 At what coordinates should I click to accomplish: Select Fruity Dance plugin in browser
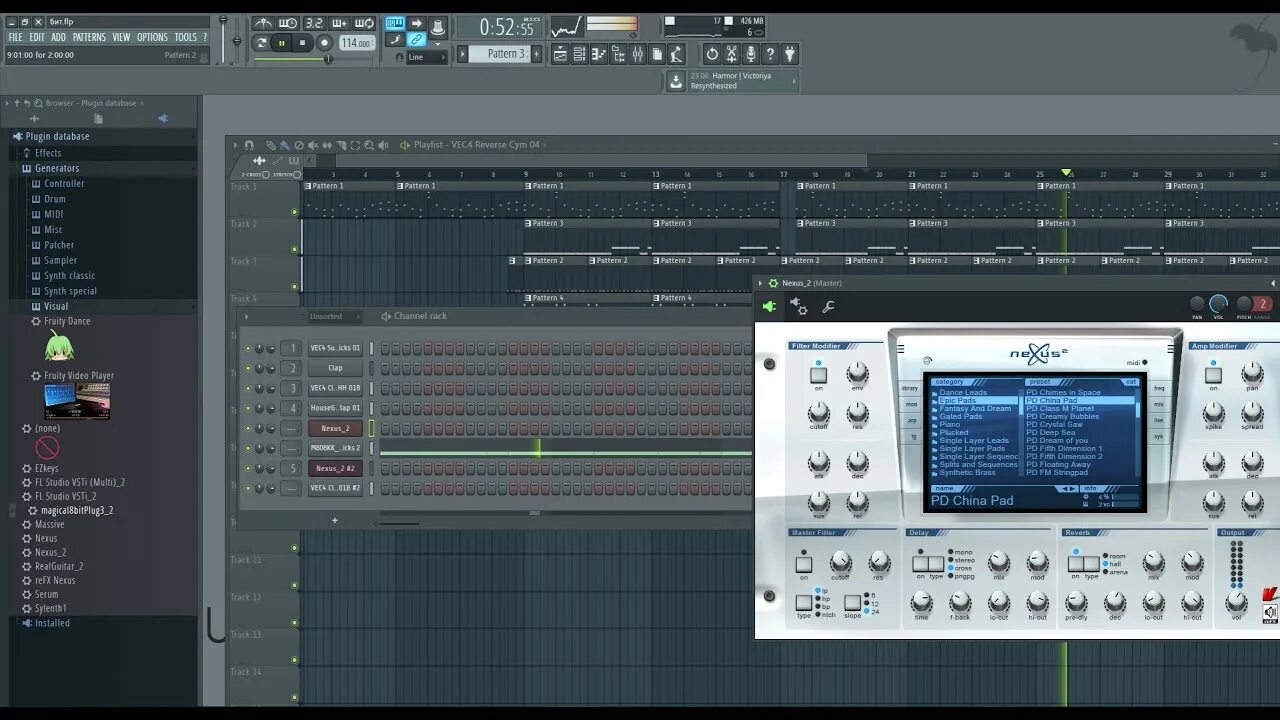[67, 321]
